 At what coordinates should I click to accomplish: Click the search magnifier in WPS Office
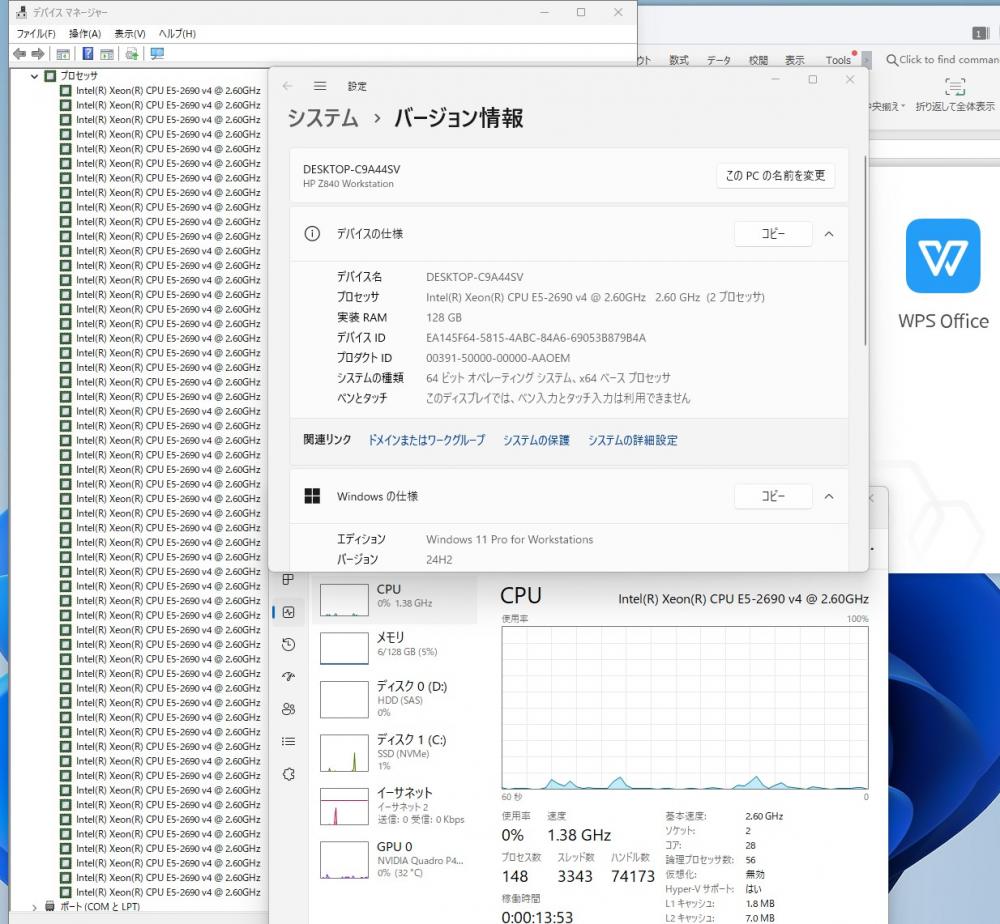[x=892, y=60]
